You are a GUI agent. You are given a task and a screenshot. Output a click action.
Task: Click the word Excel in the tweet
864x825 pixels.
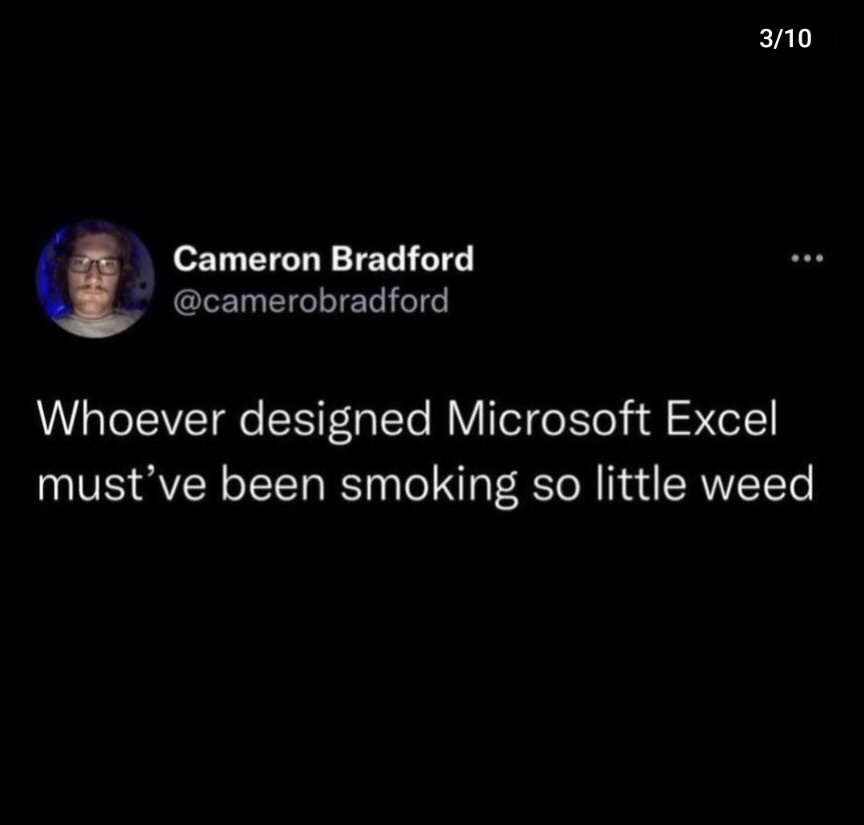point(721,418)
